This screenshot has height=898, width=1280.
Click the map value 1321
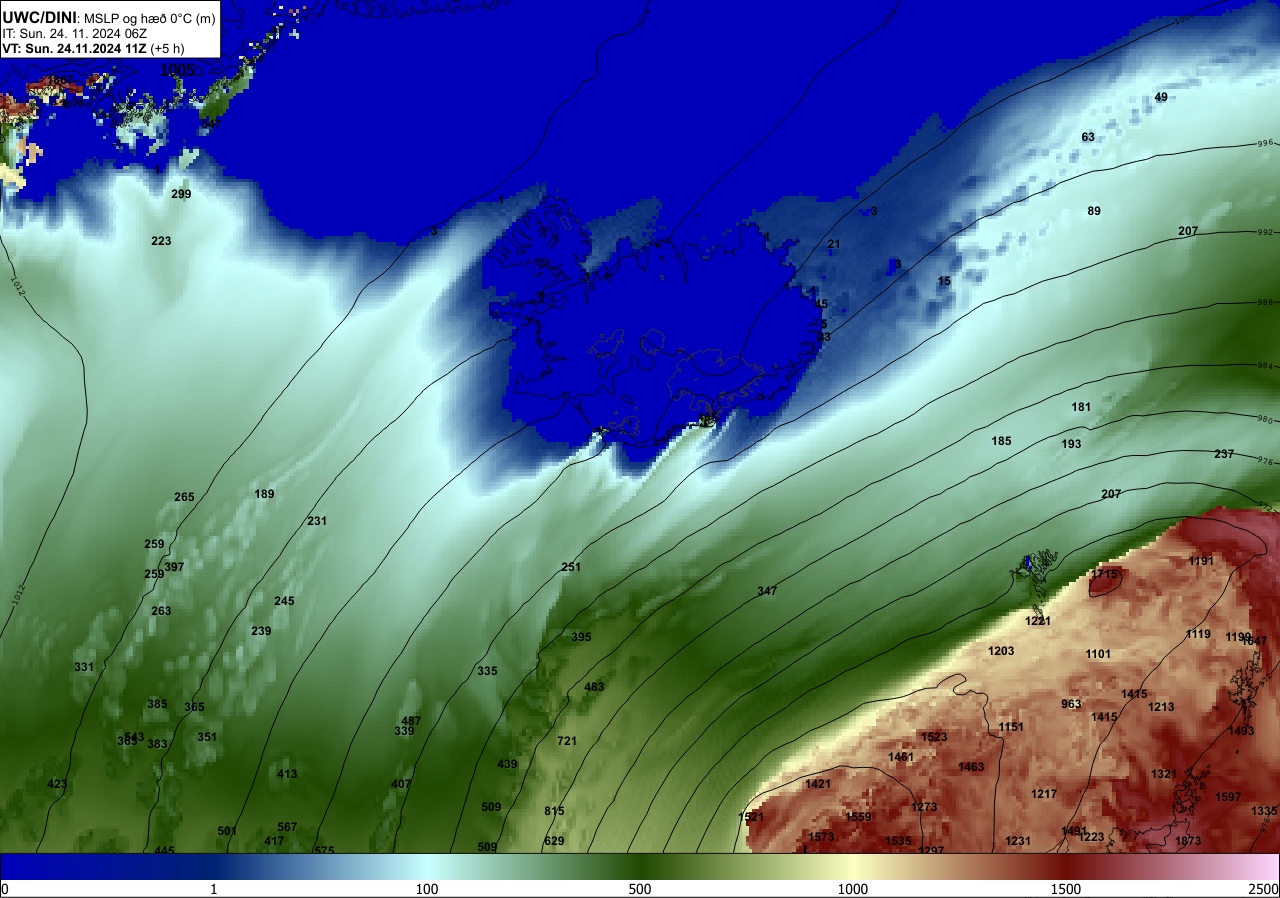click(1164, 774)
